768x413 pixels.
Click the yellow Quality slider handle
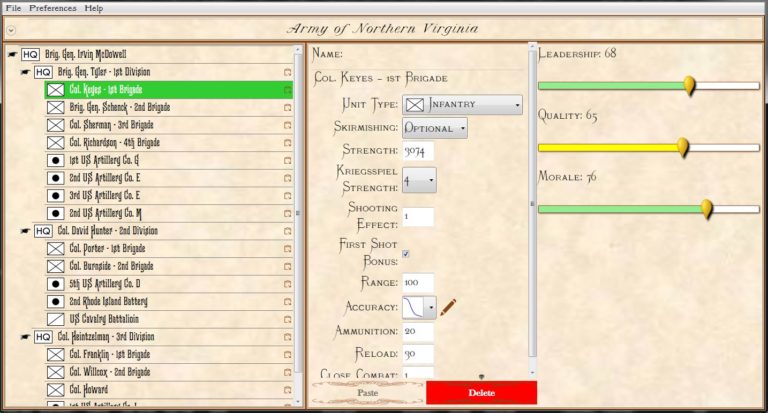coord(682,147)
